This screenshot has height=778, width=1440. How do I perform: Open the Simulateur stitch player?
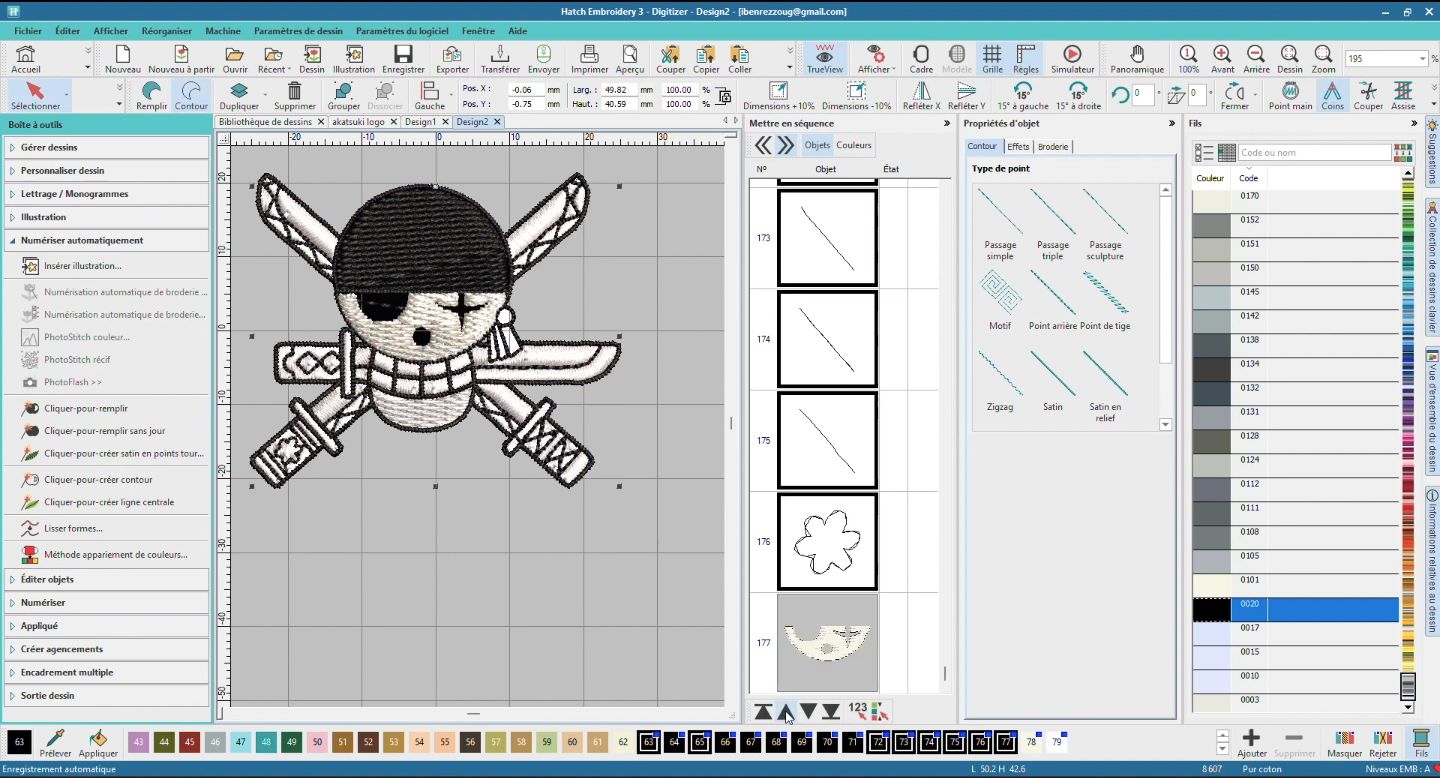pyautogui.click(x=1071, y=59)
